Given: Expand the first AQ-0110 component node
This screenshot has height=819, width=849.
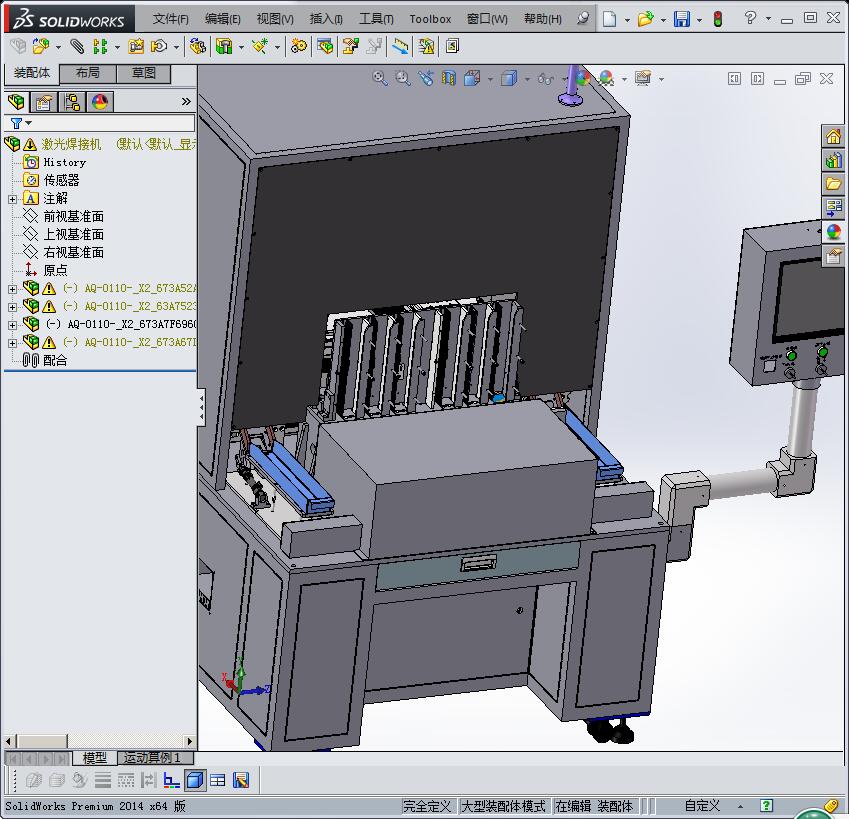Looking at the screenshot, I should [12, 289].
